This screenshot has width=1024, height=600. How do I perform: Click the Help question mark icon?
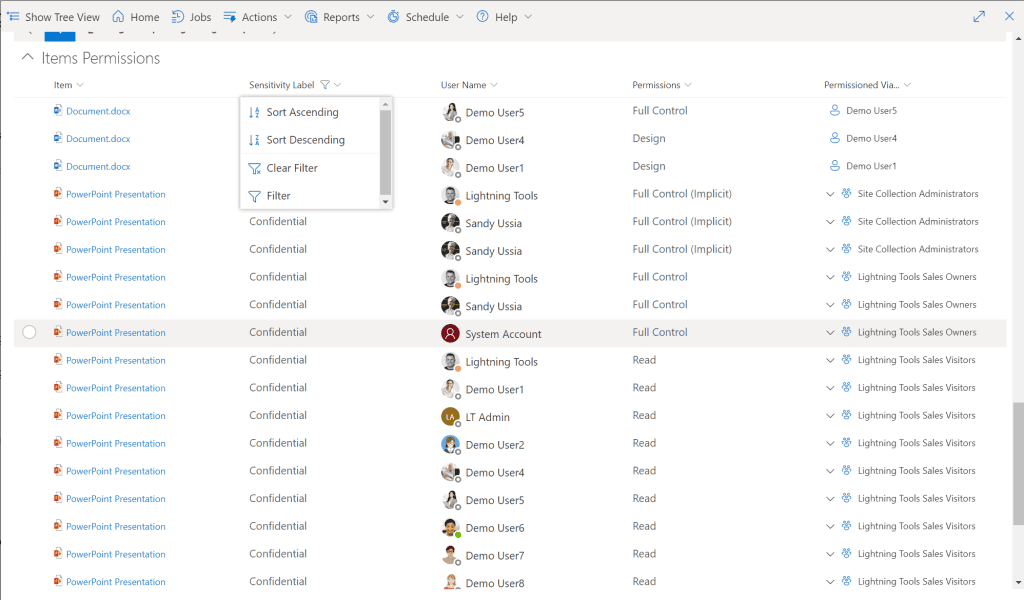tap(483, 16)
